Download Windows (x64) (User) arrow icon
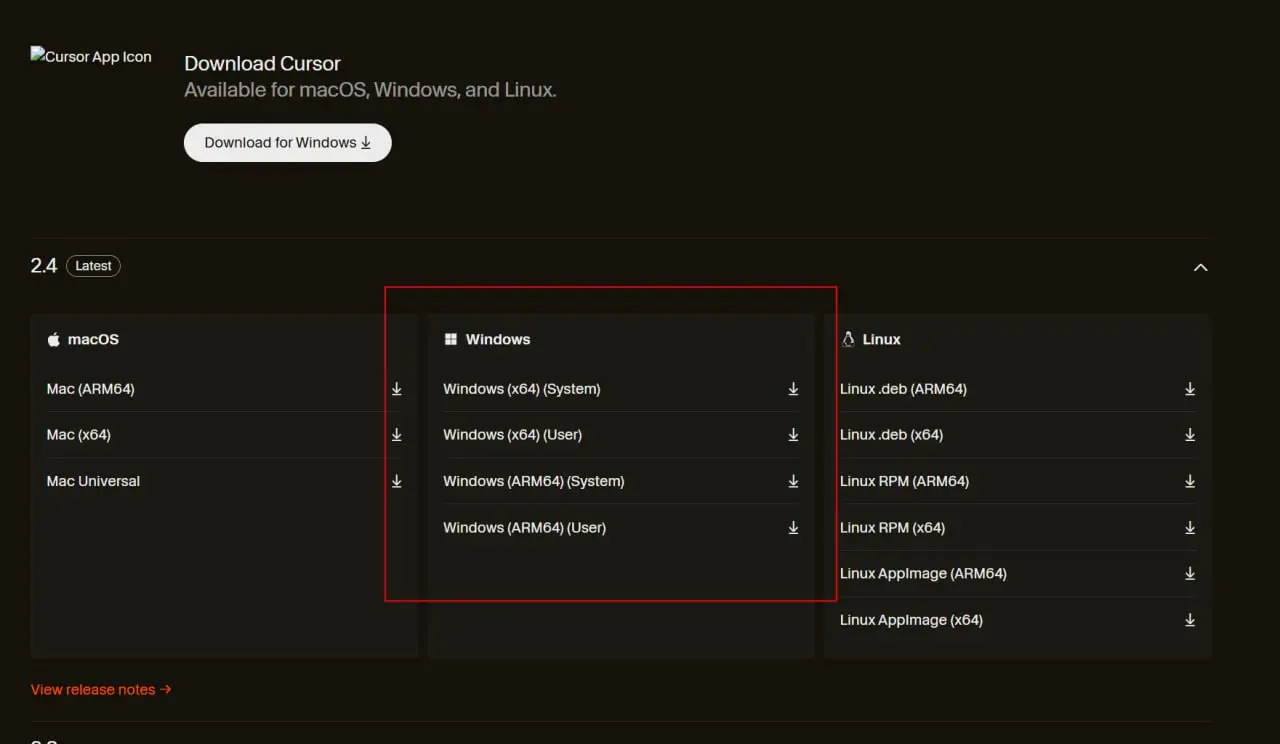This screenshot has width=1280, height=744. tap(793, 435)
